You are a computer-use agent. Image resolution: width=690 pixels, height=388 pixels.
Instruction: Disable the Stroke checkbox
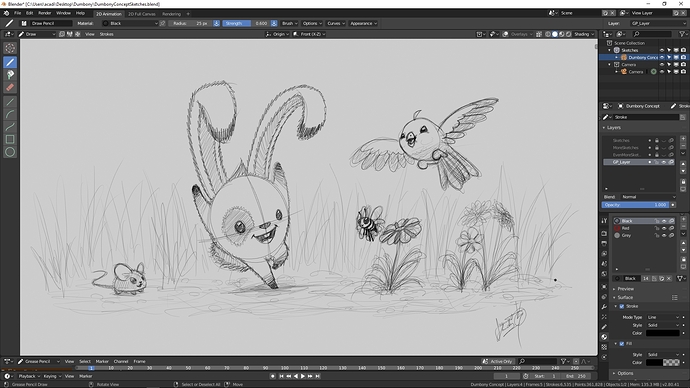tap(622, 307)
